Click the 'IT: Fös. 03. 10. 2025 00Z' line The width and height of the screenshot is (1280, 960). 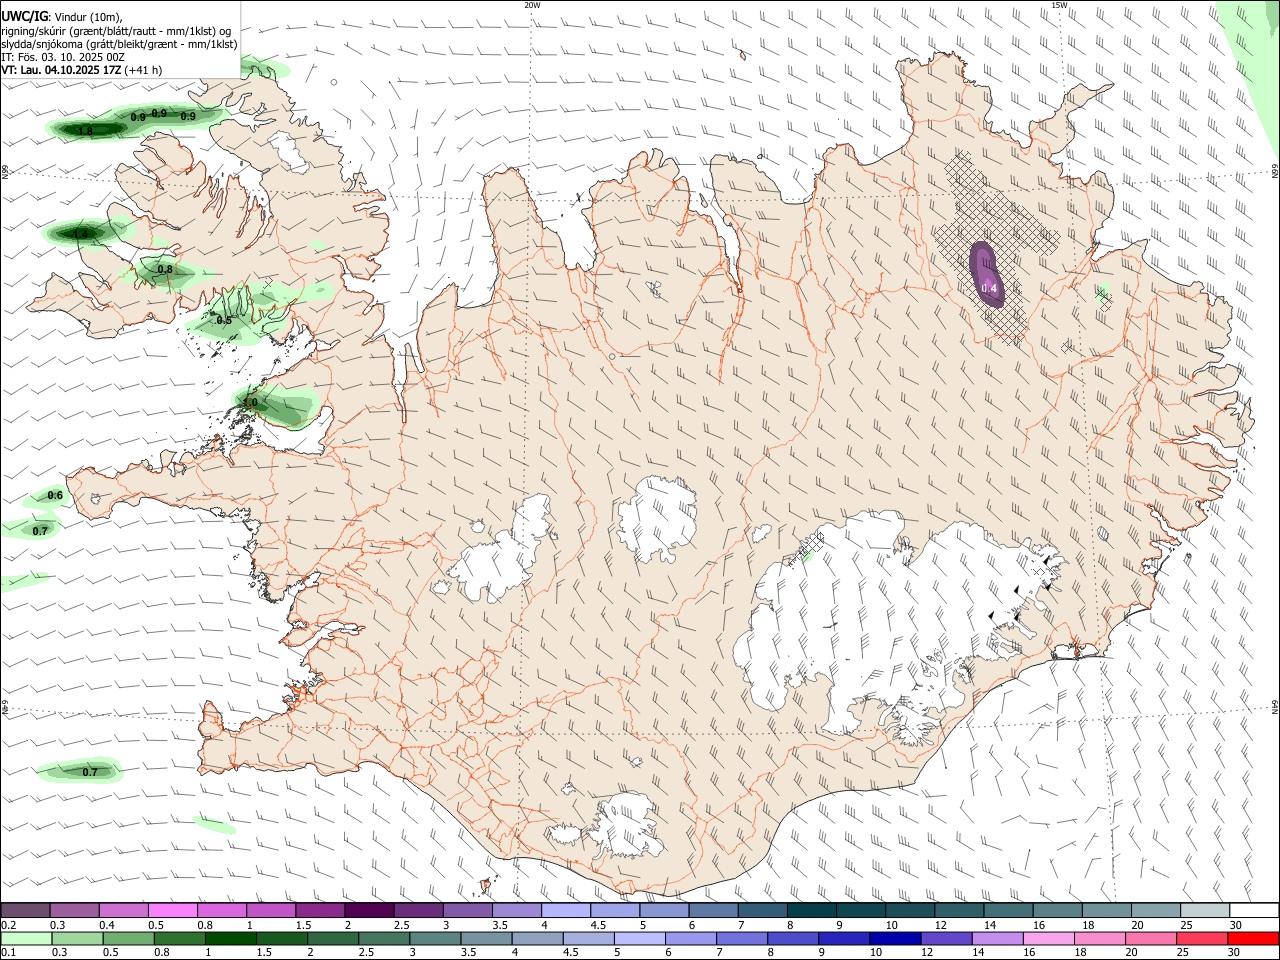[x=62, y=57]
